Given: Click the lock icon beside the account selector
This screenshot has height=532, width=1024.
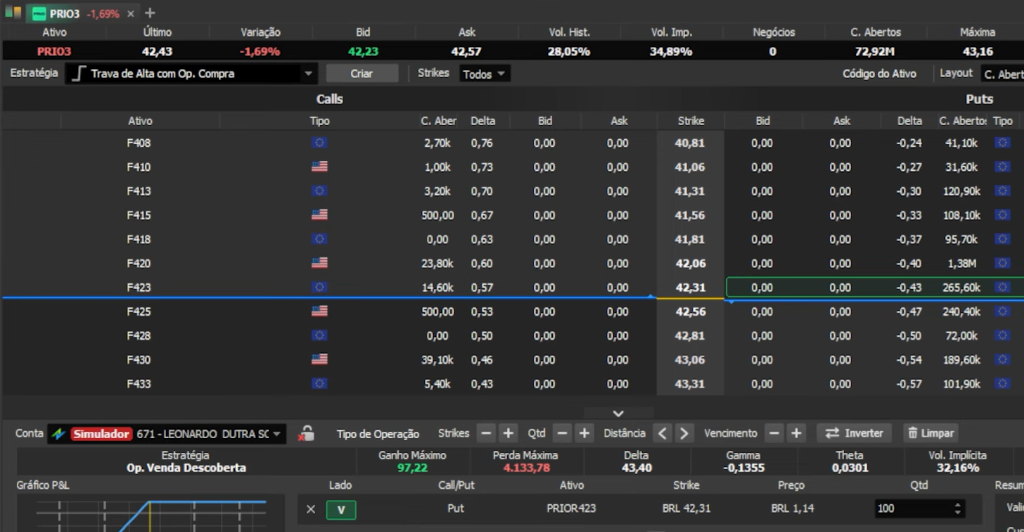Looking at the screenshot, I should [x=307, y=434].
